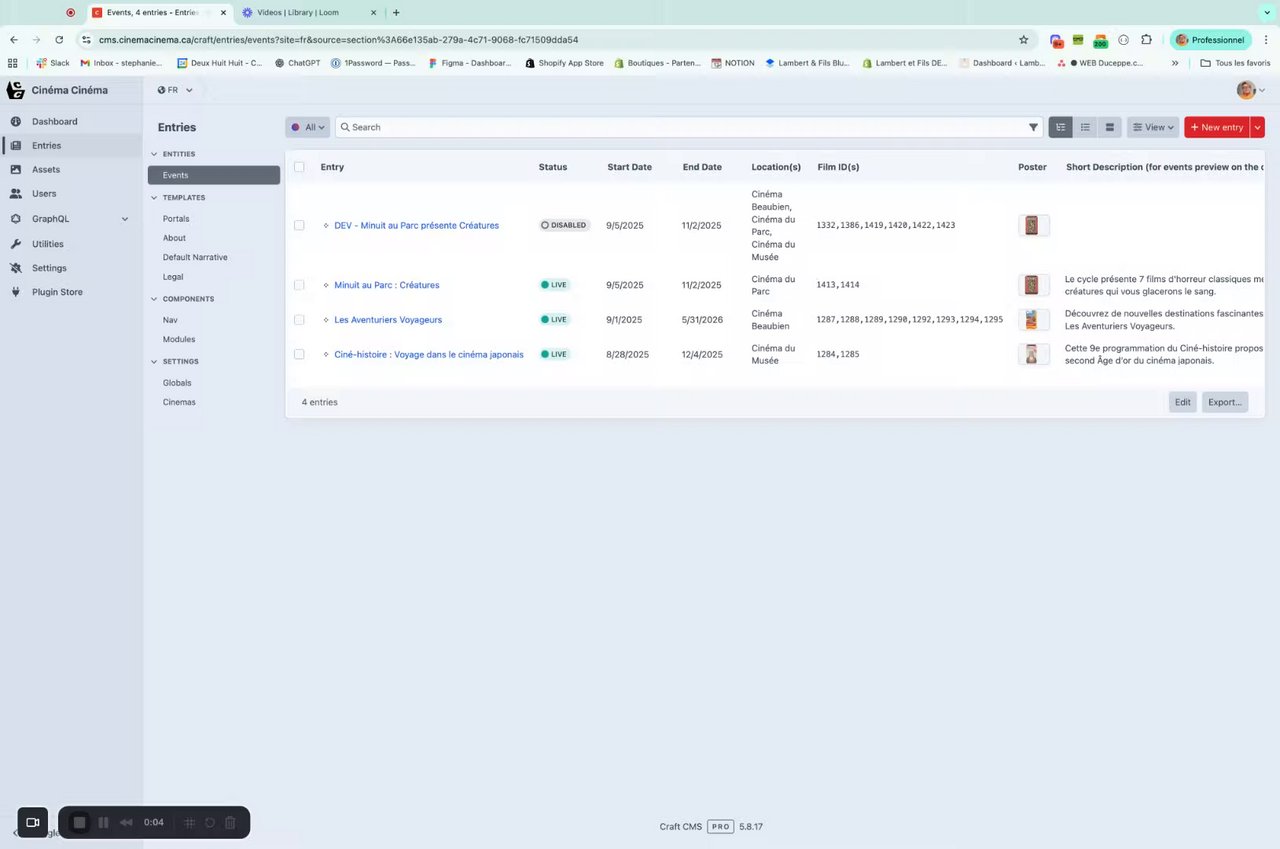Expand the New entry dropdown arrow
Screen dimensions: 1280x849
1258,127
